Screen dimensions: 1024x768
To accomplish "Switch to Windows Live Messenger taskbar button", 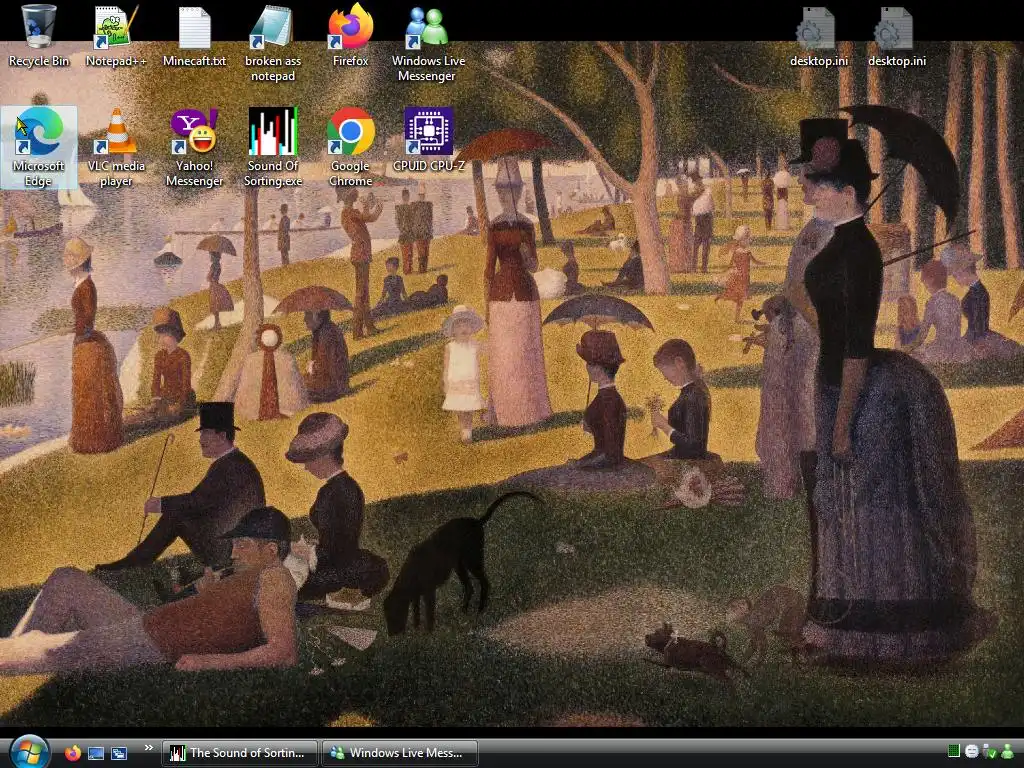I will (x=400, y=753).
